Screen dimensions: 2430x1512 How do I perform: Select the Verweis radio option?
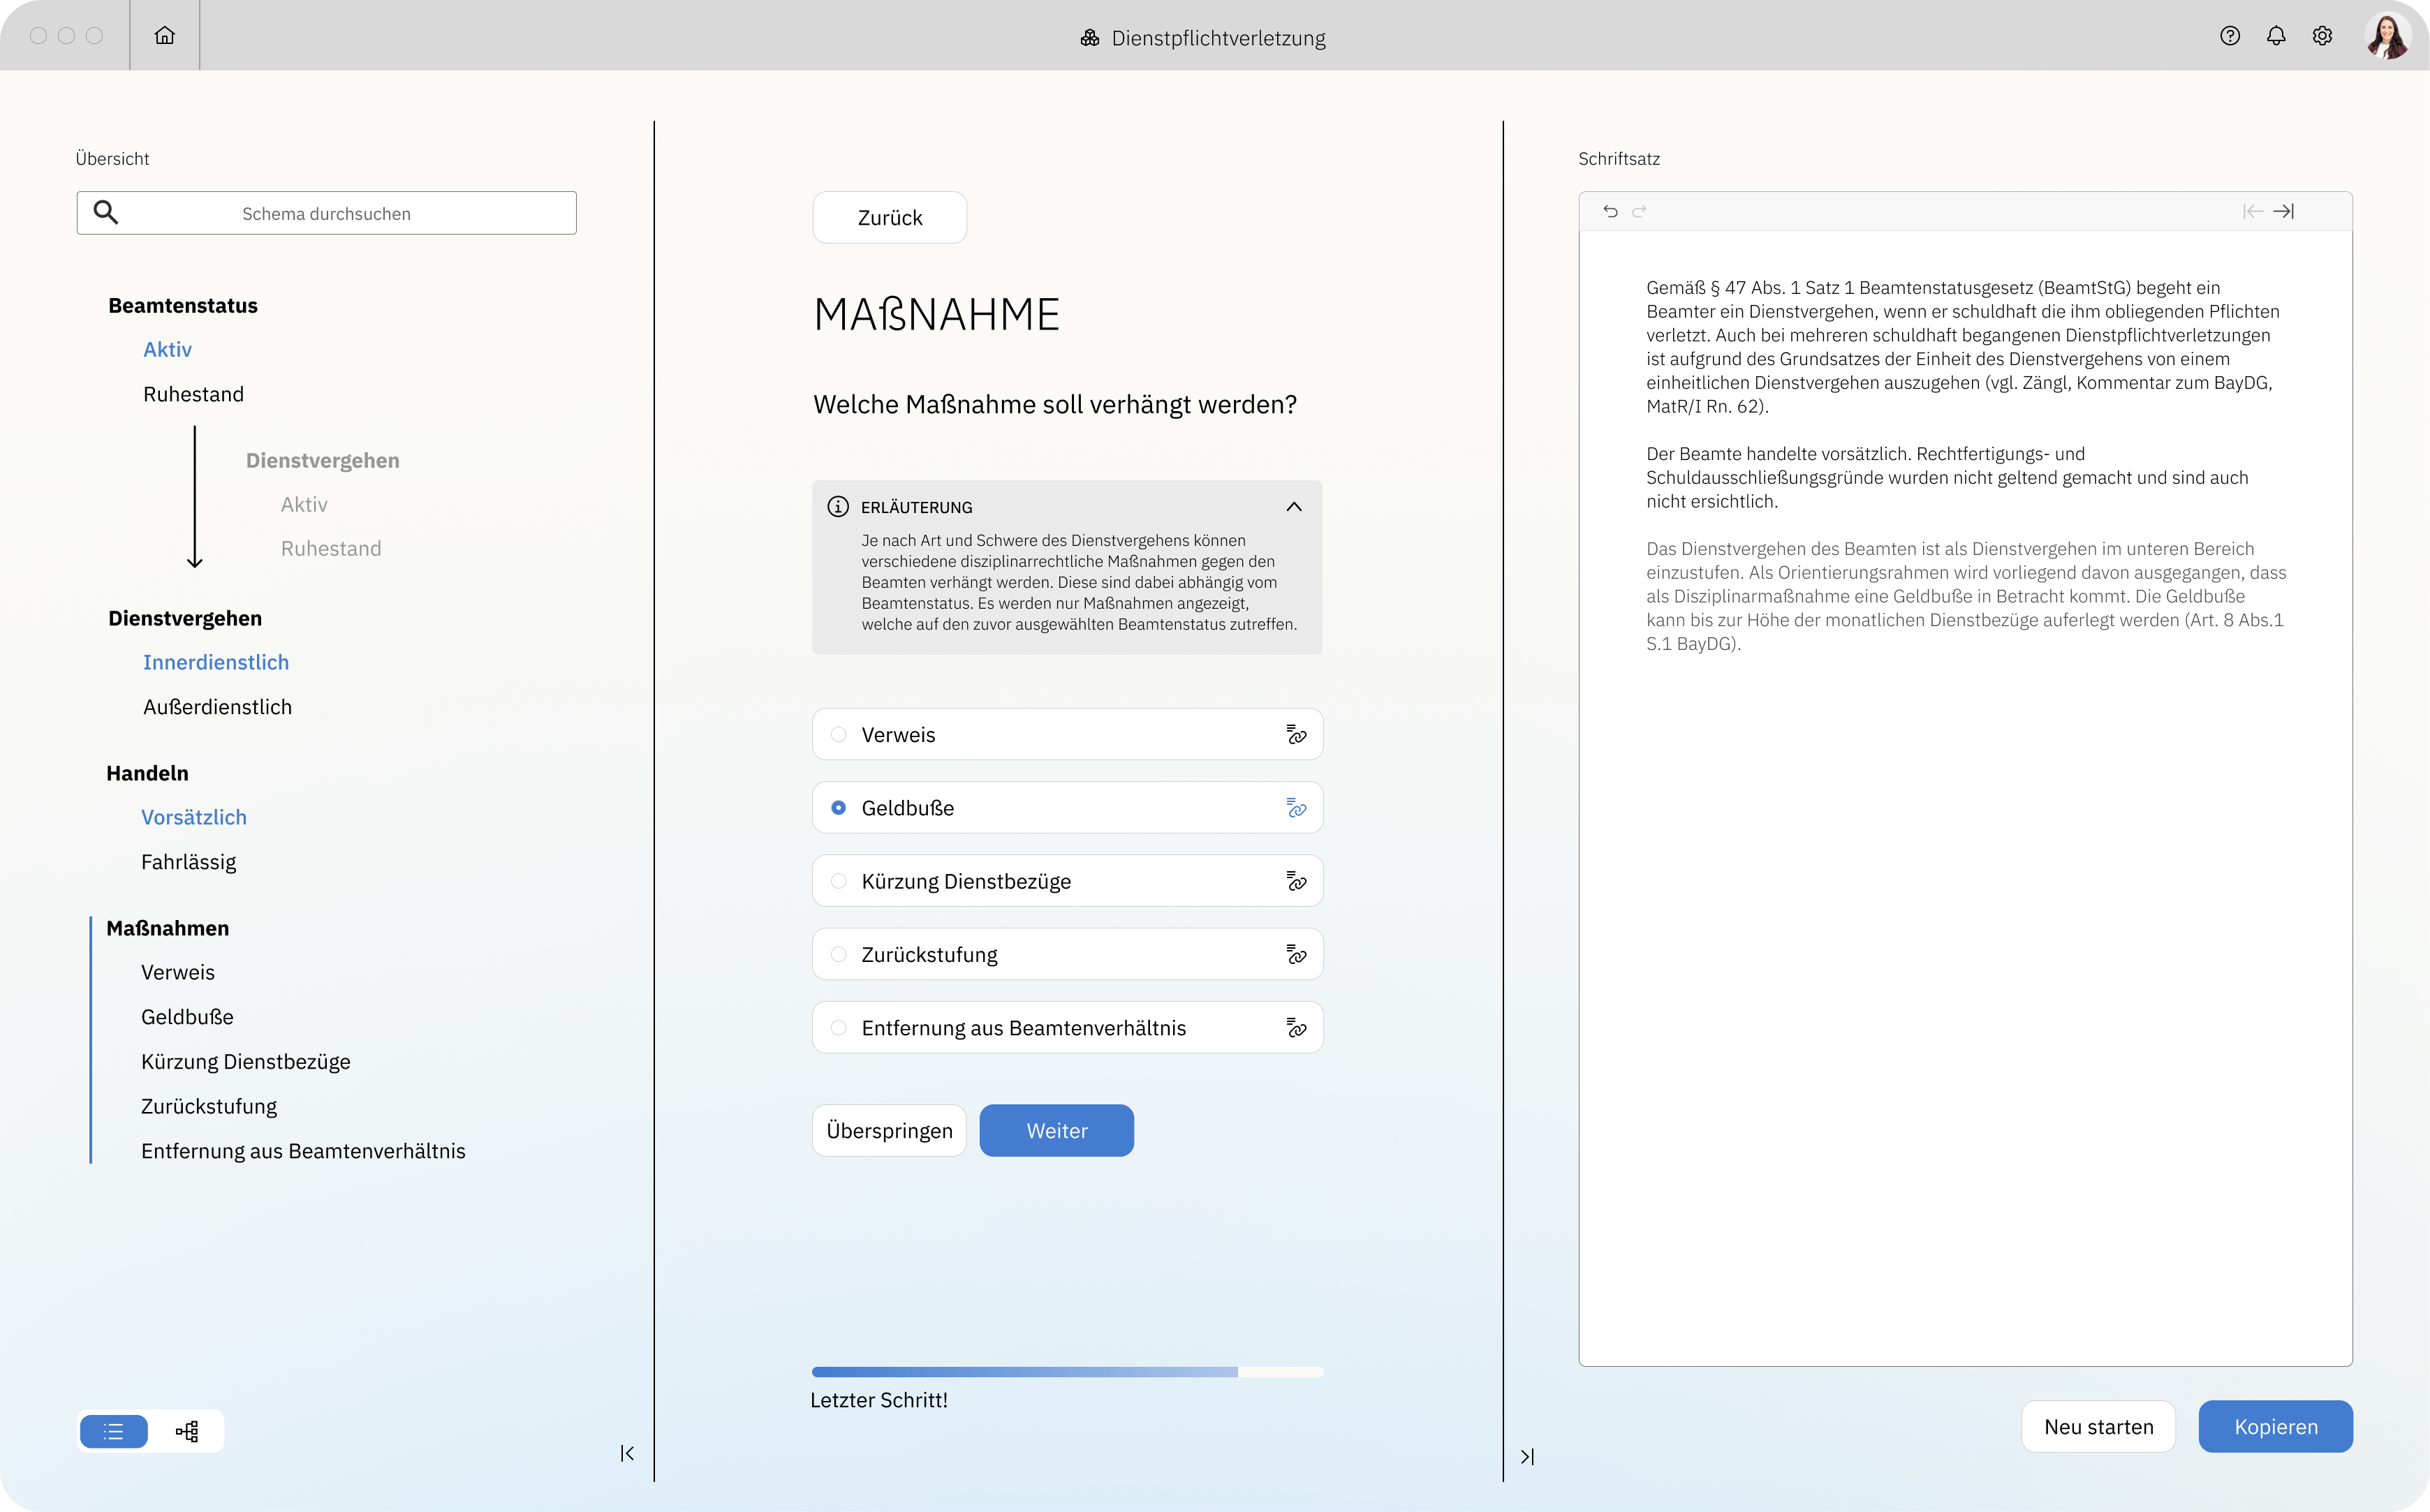point(839,735)
